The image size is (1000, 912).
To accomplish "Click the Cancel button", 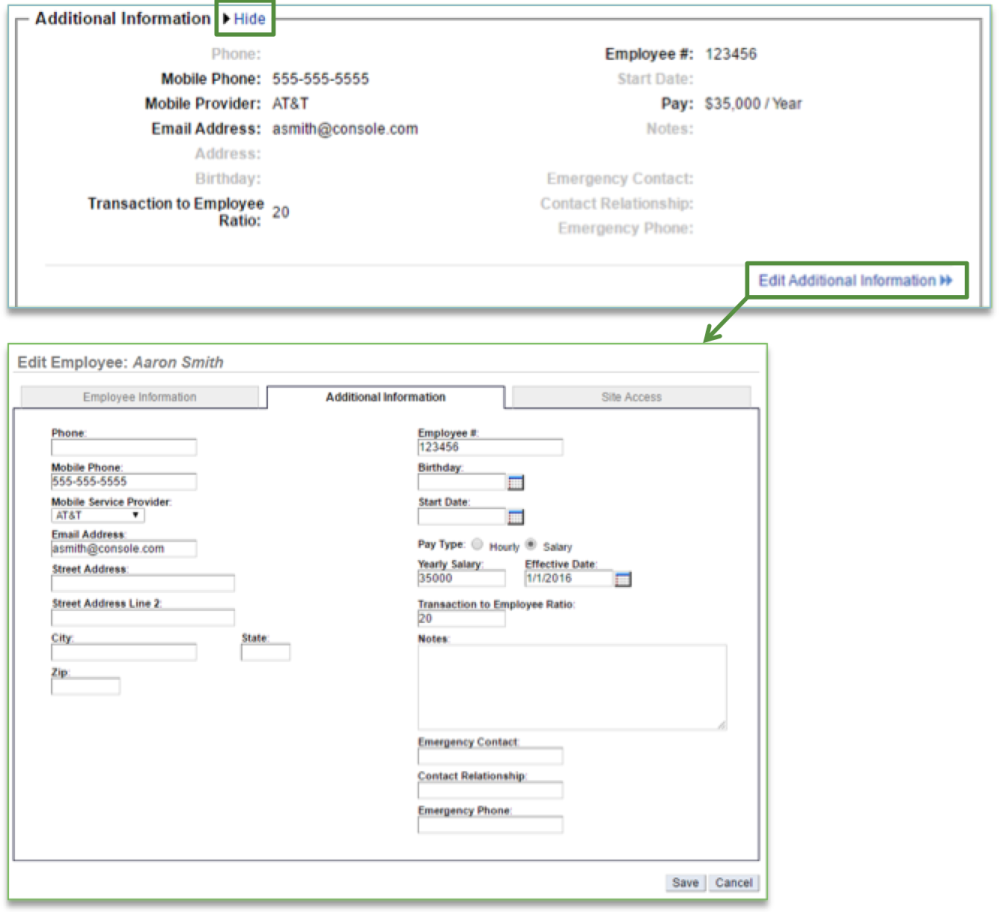I will [x=733, y=883].
